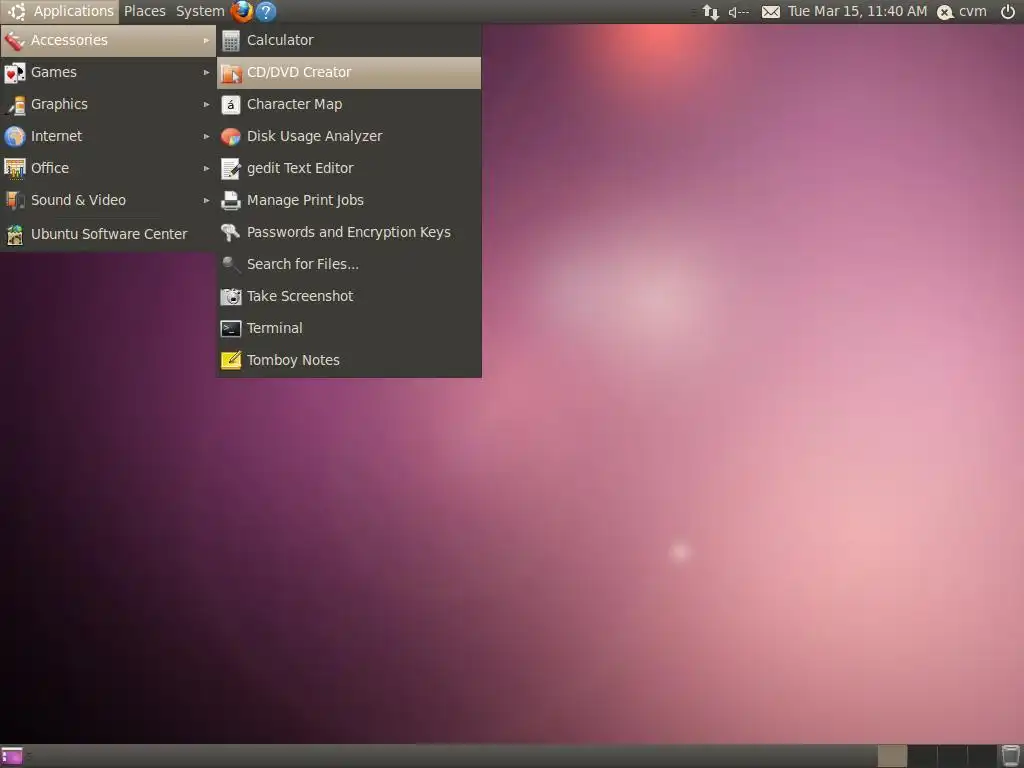
Task: Click the Show Desktop button in bottom panel
Action: click(x=12, y=756)
